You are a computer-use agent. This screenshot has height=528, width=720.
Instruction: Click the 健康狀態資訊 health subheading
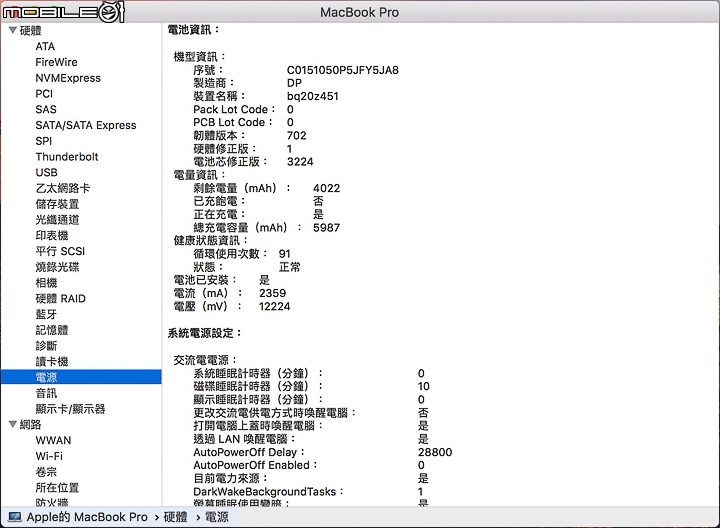tap(210, 241)
